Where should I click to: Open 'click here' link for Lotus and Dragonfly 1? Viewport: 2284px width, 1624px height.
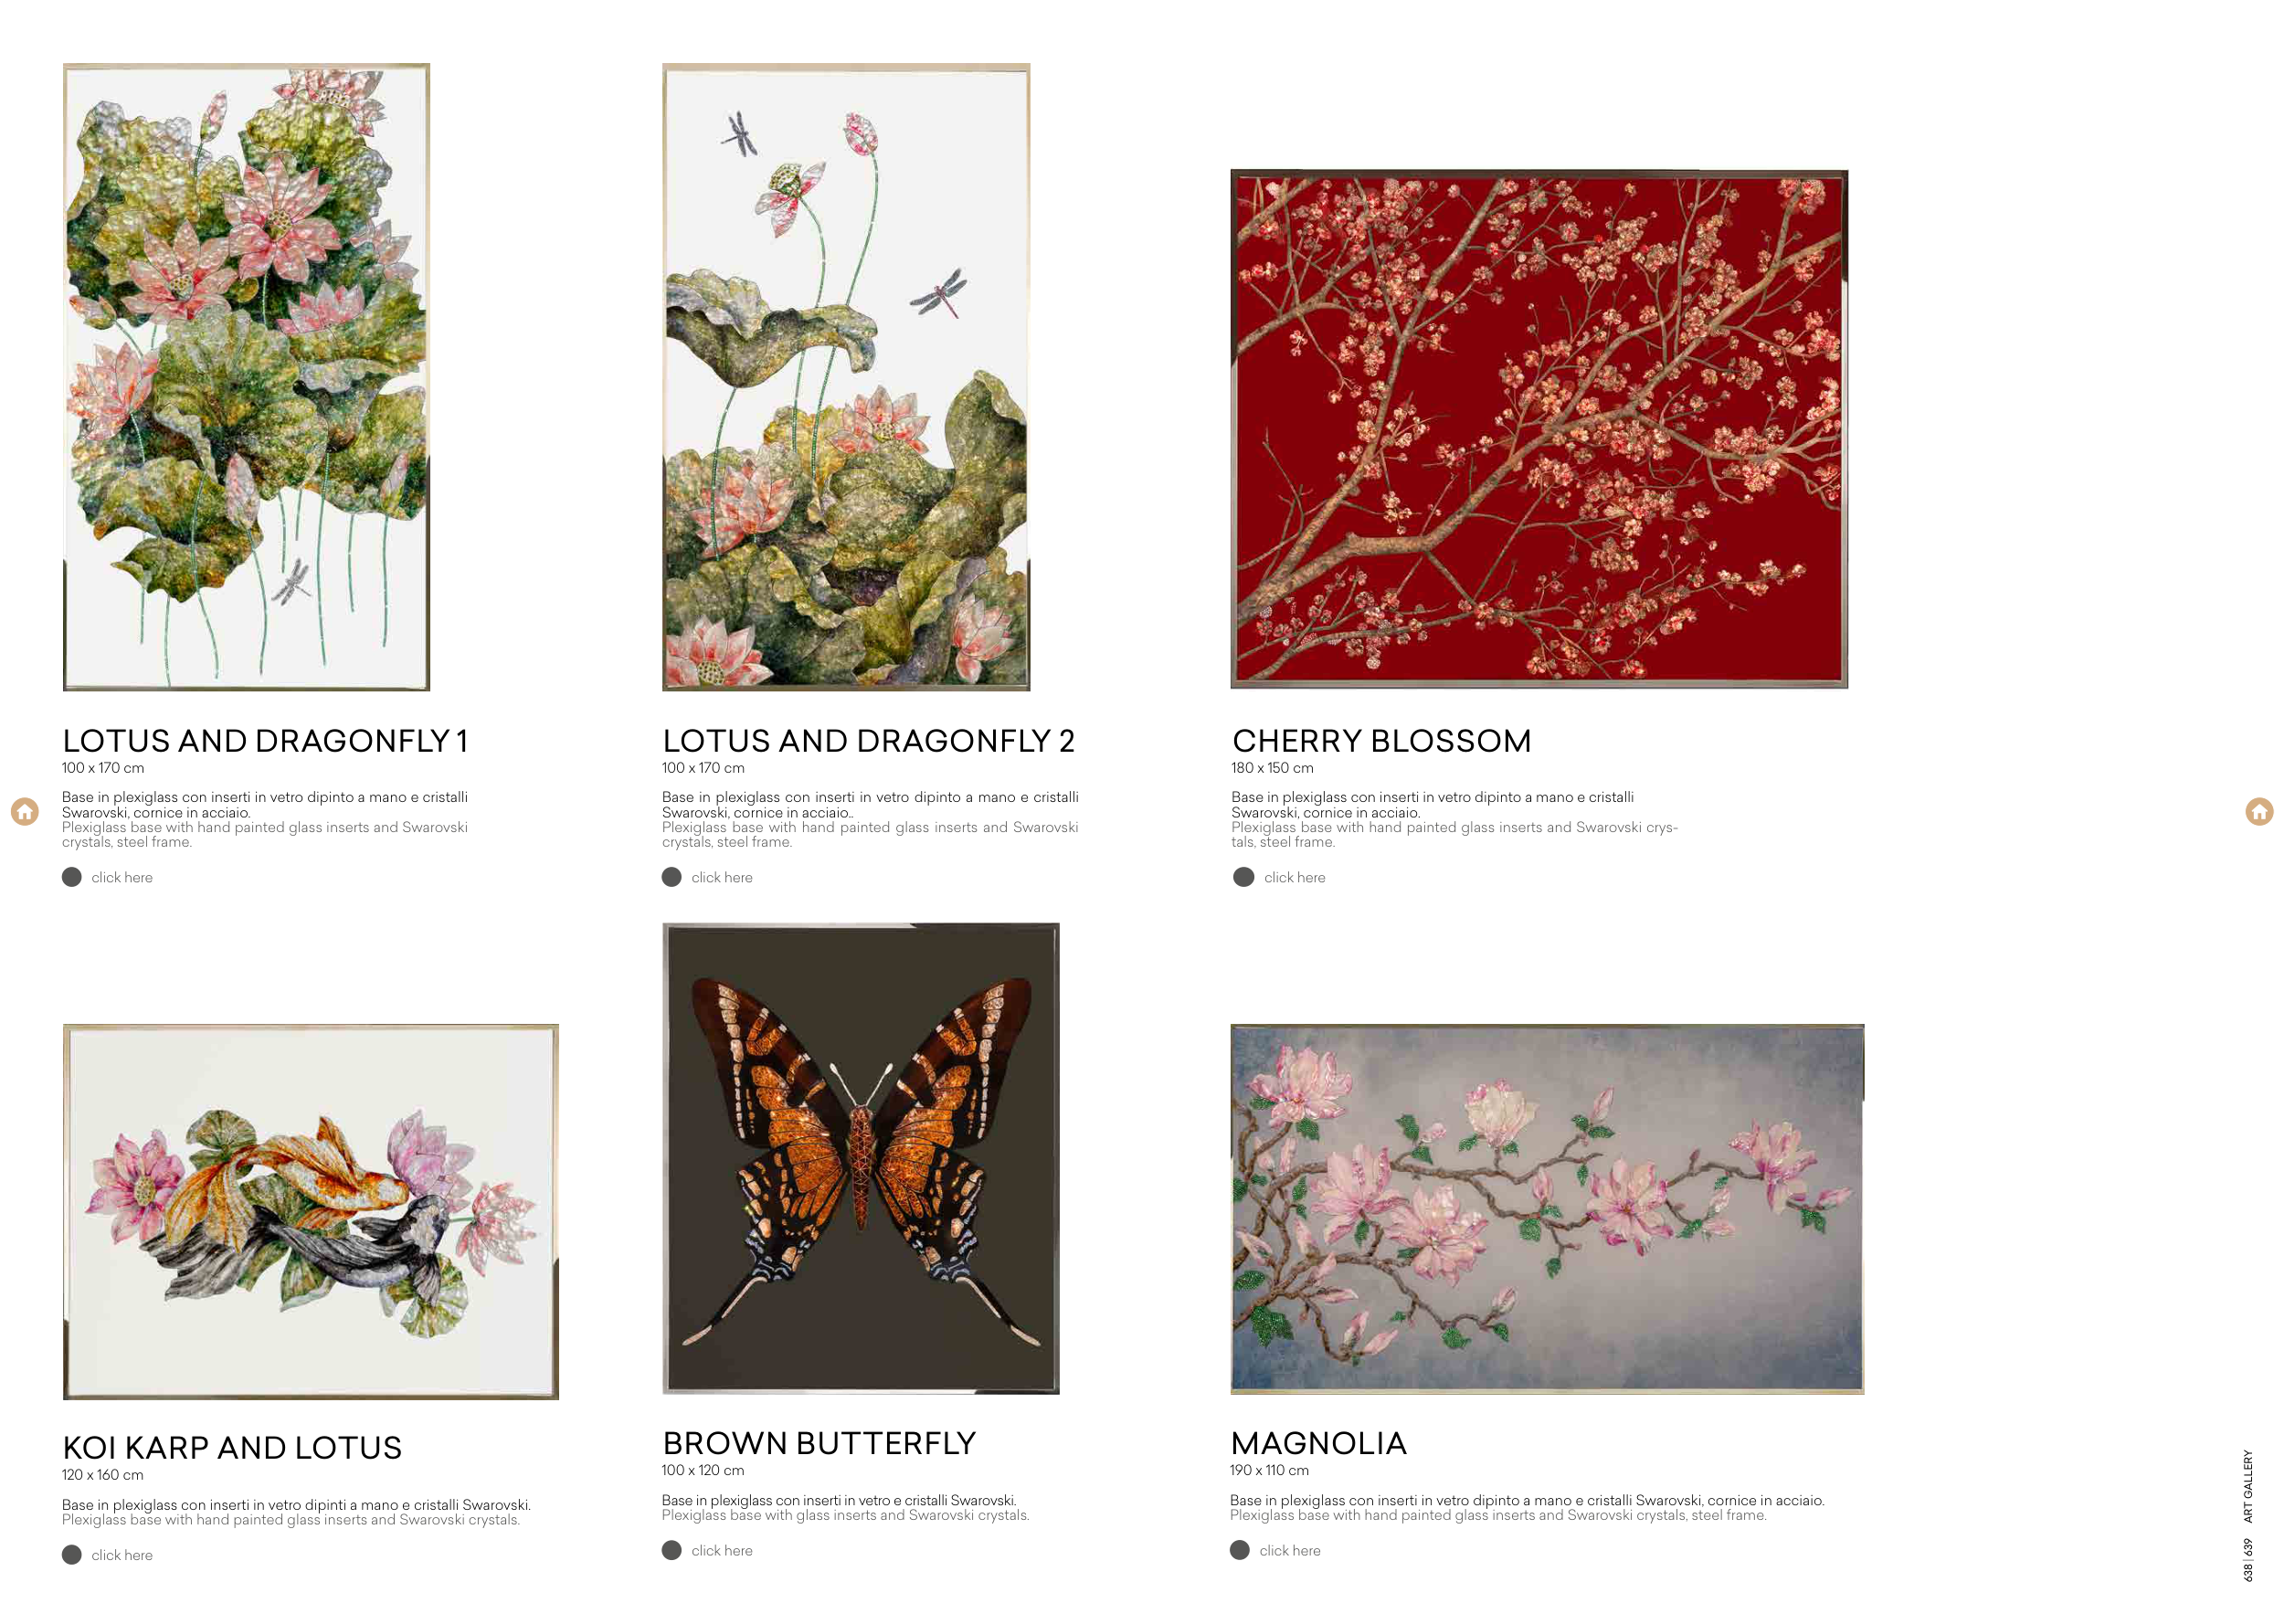122,877
